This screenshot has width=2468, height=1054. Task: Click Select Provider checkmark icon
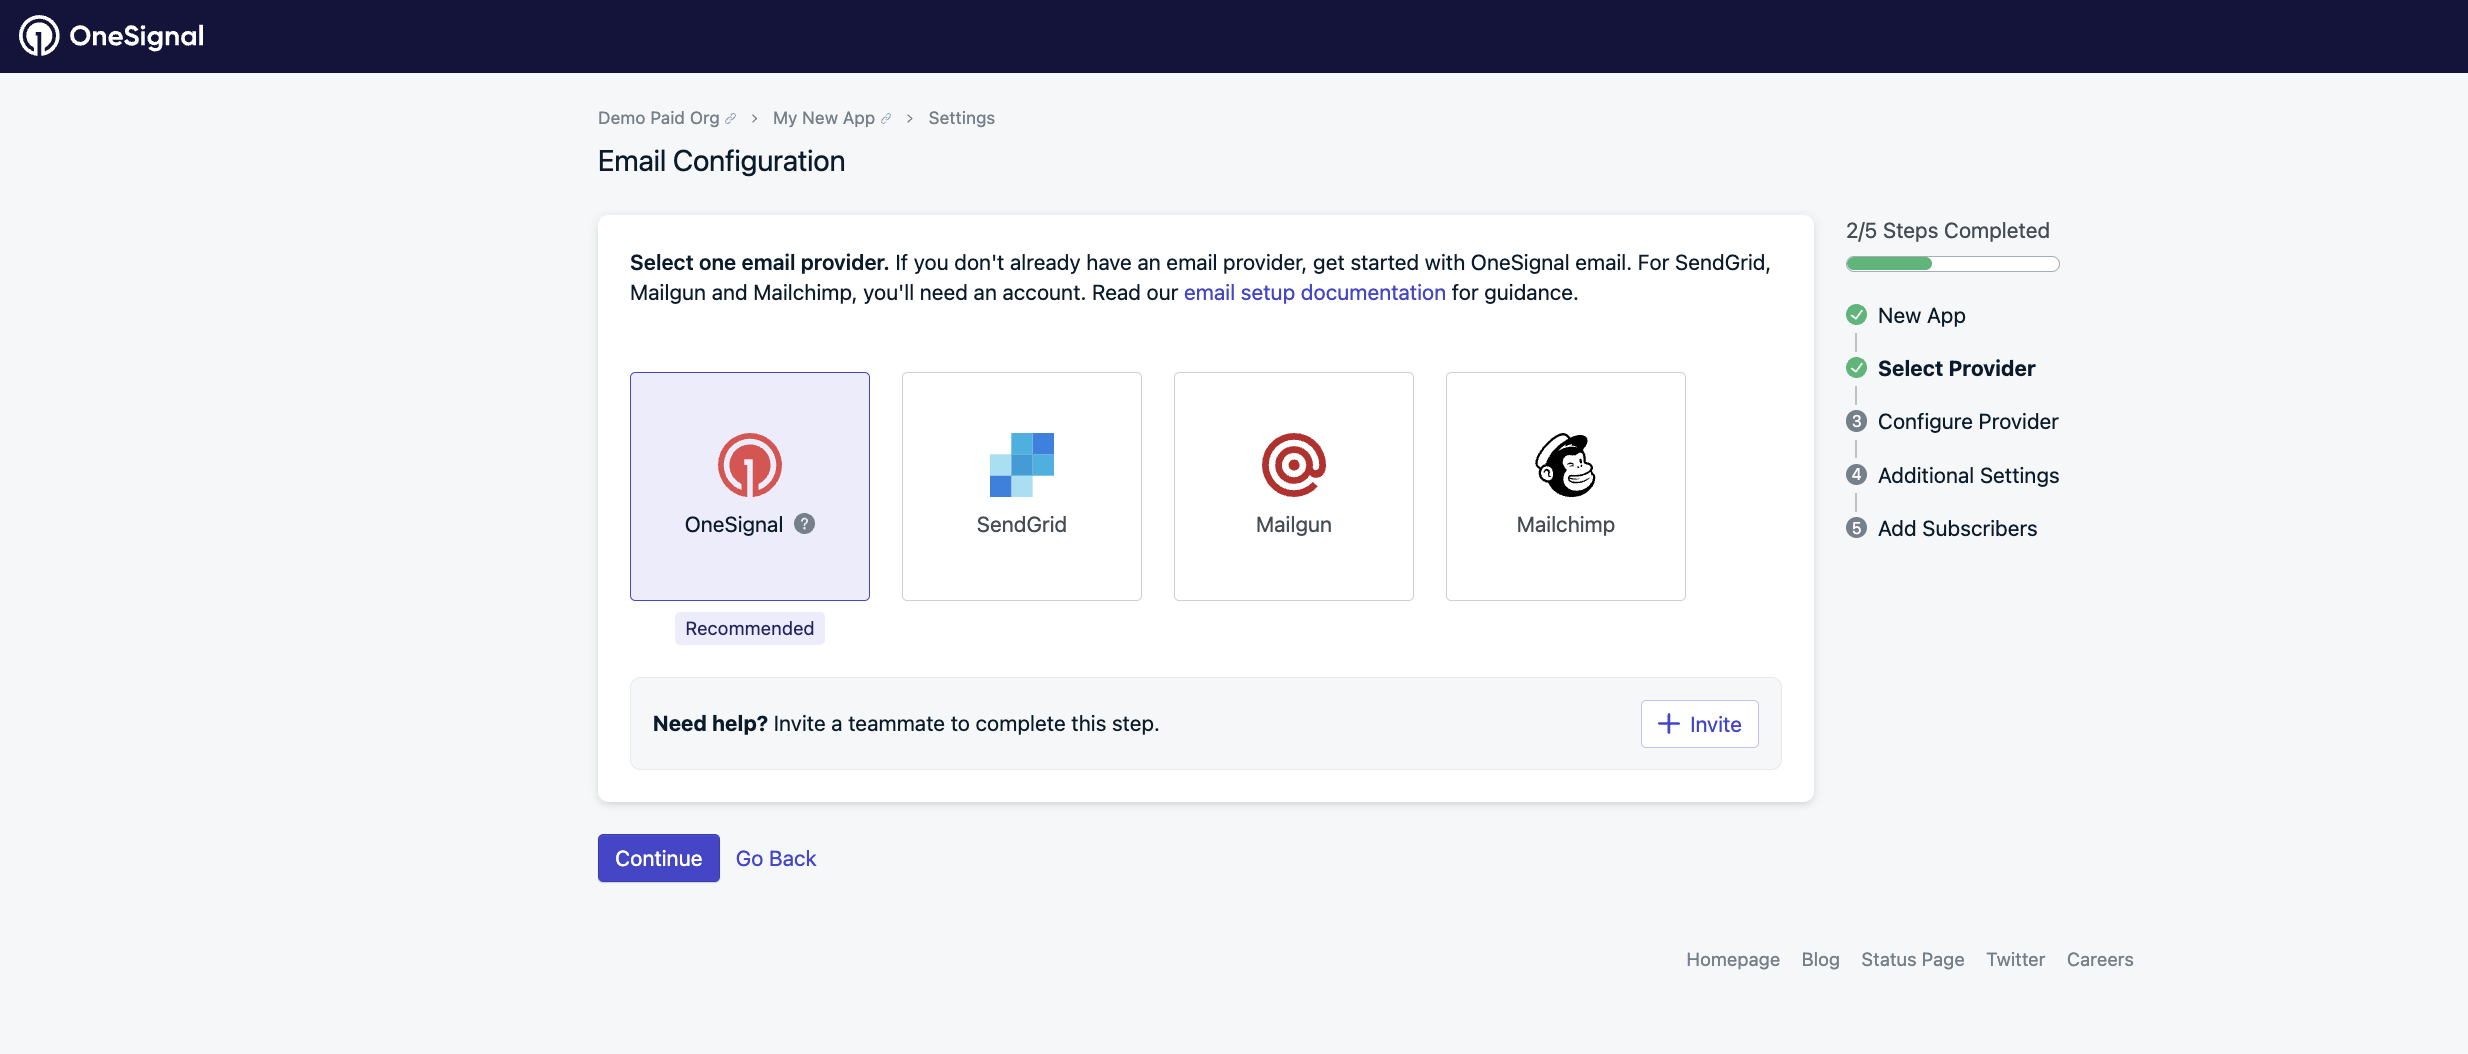[1857, 368]
